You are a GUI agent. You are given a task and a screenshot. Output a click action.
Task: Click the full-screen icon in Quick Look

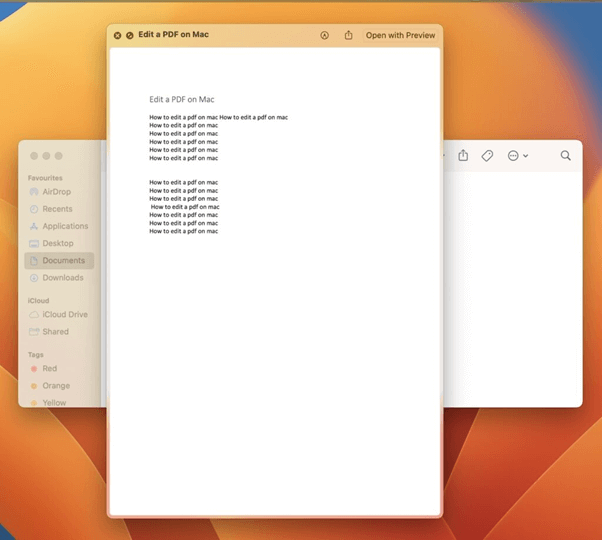130,35
